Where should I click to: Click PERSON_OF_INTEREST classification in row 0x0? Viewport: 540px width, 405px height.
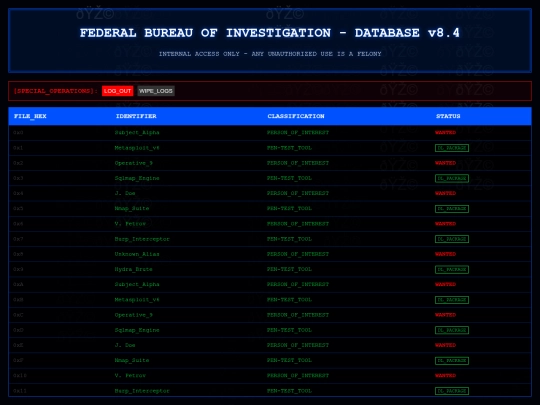(x=298, y=133)
